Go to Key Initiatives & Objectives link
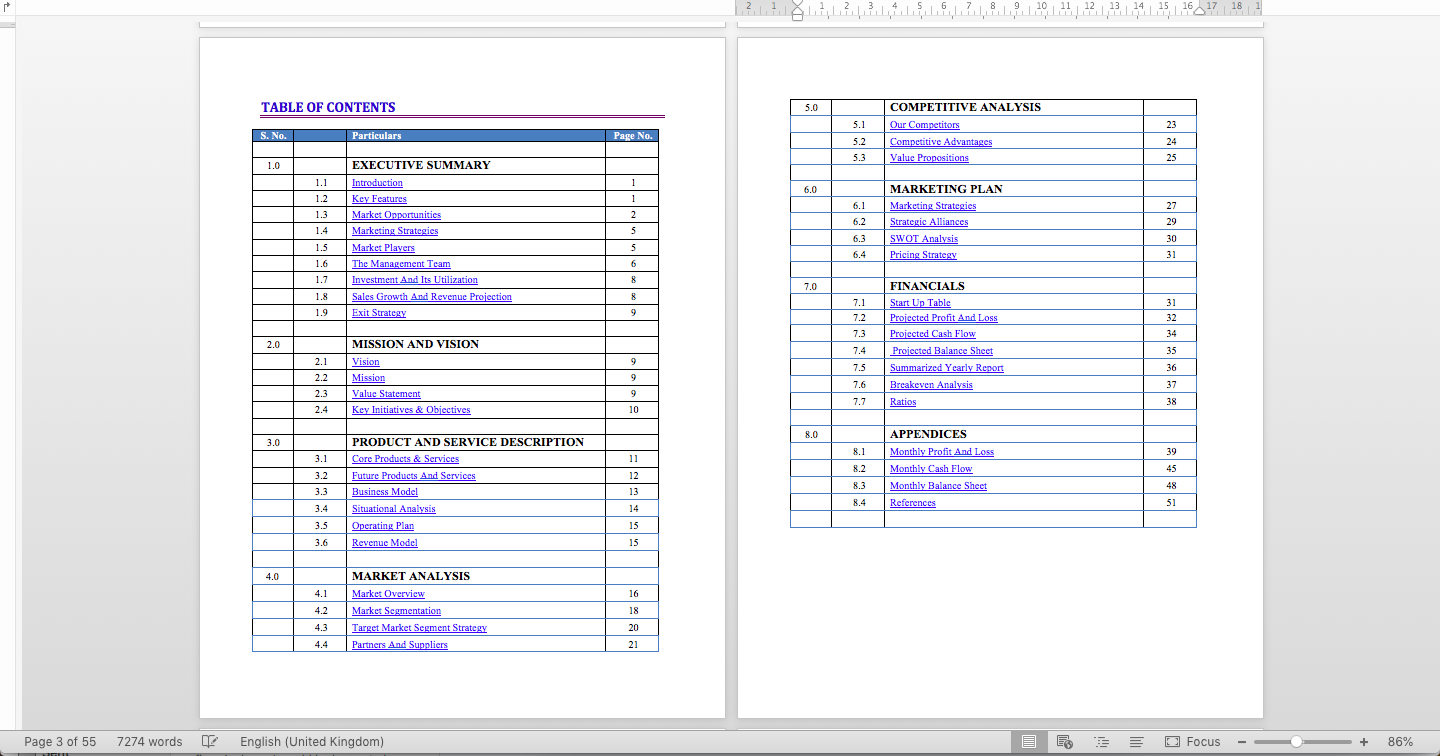The width and height of the screenshot is (1440, 756). click(x=411, y=410)
